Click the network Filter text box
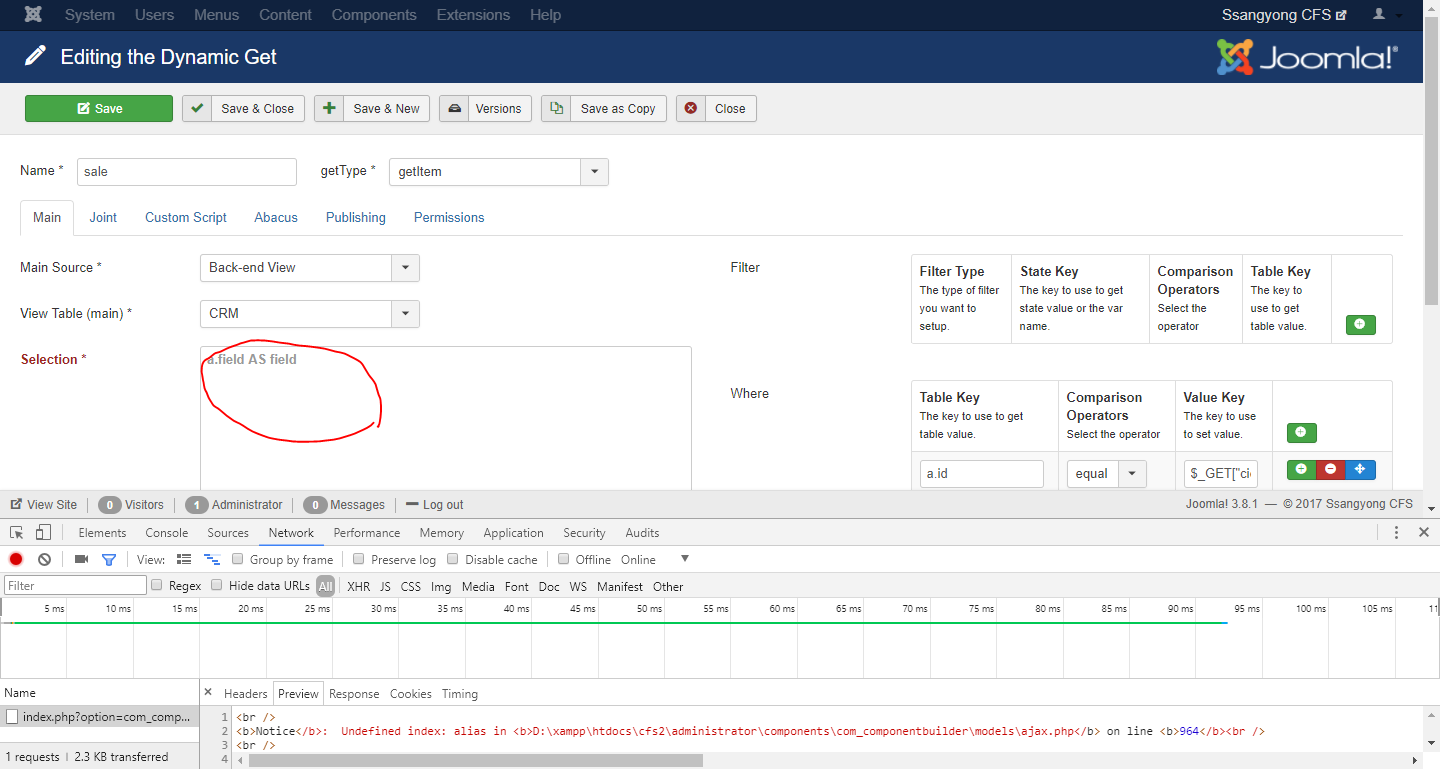The width and height of the screenshot is (1440, 769). pos(76,585)
